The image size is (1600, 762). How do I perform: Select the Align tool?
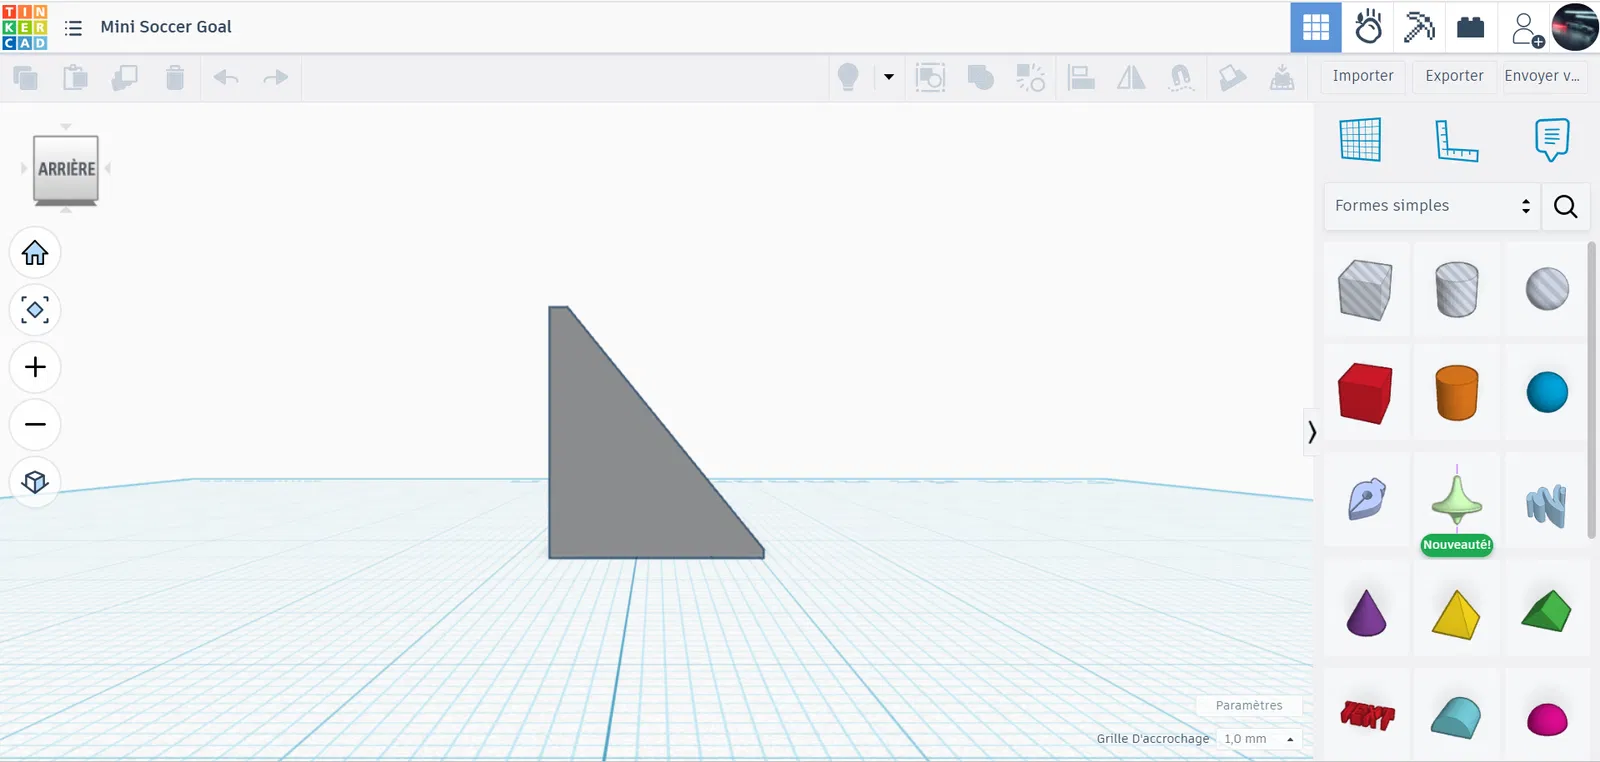click(1081, 77)
